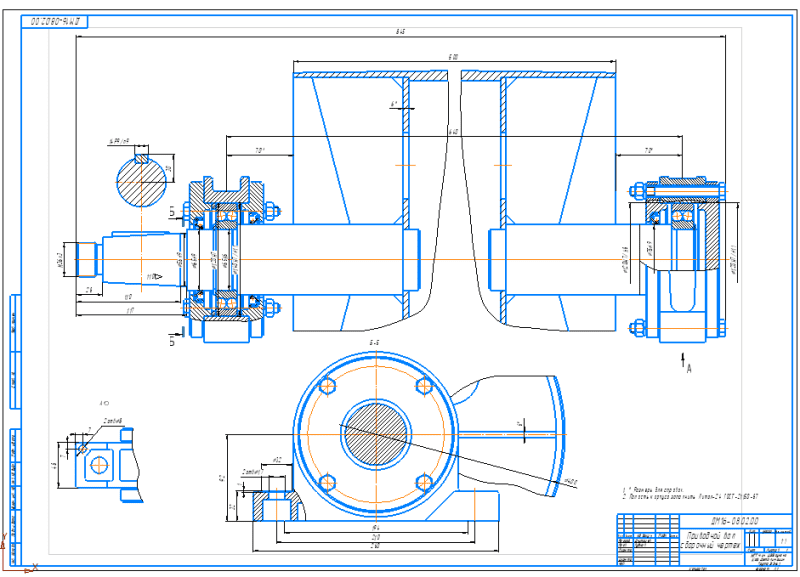Click the drum length dimension above the drum
Image resolution: width=800 pixels, height=577 pixels.
pyautogui.click(x=454, y=57)
